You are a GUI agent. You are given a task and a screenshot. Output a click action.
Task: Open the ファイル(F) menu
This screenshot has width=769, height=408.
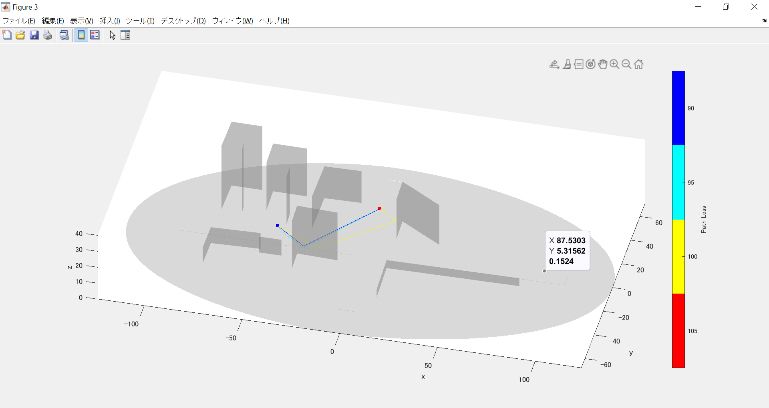(18, 20)
